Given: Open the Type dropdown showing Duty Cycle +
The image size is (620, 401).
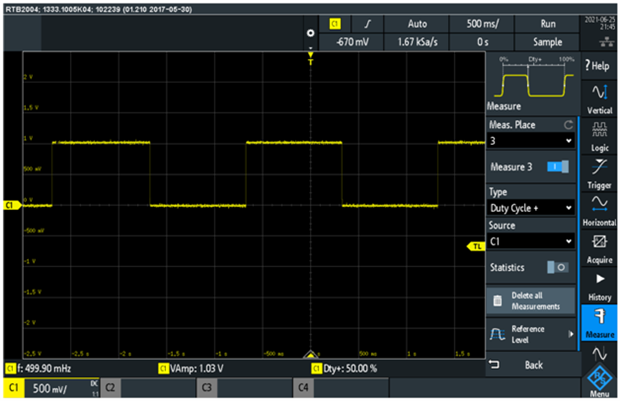Looking at the screenshot, I should tap(530, 208).
